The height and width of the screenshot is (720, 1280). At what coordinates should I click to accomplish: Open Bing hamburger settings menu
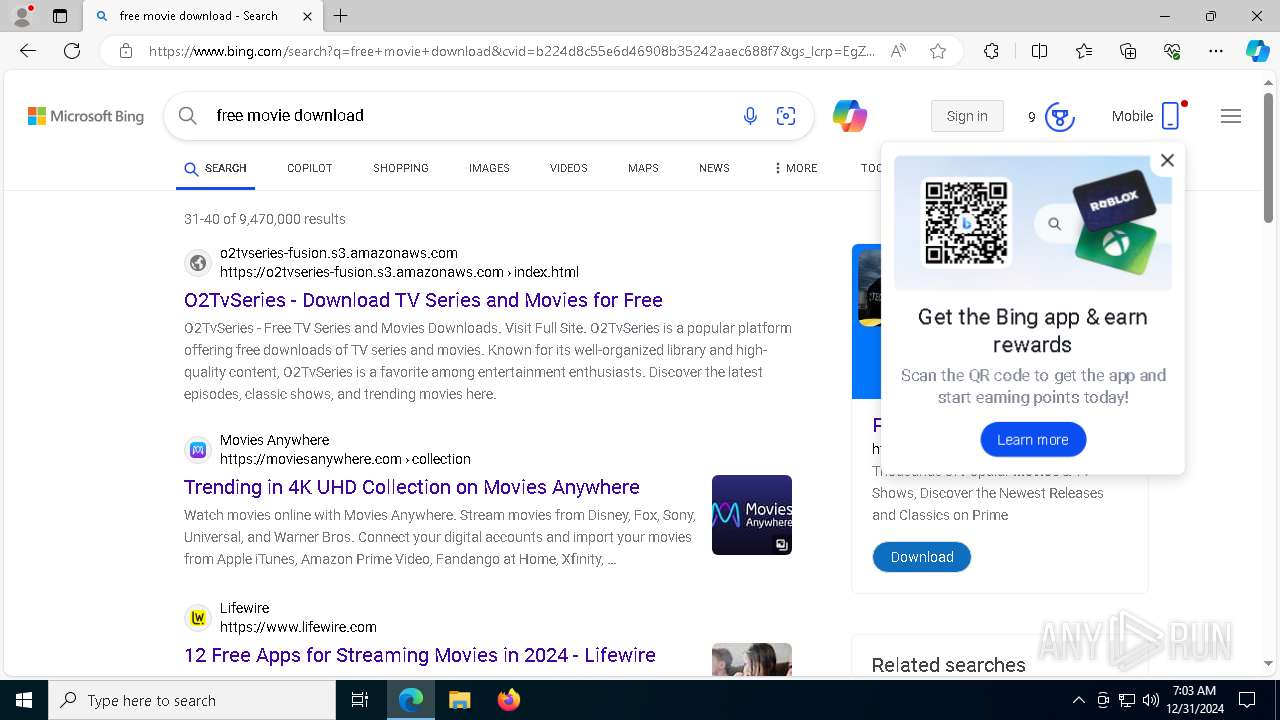[1231, 116]
